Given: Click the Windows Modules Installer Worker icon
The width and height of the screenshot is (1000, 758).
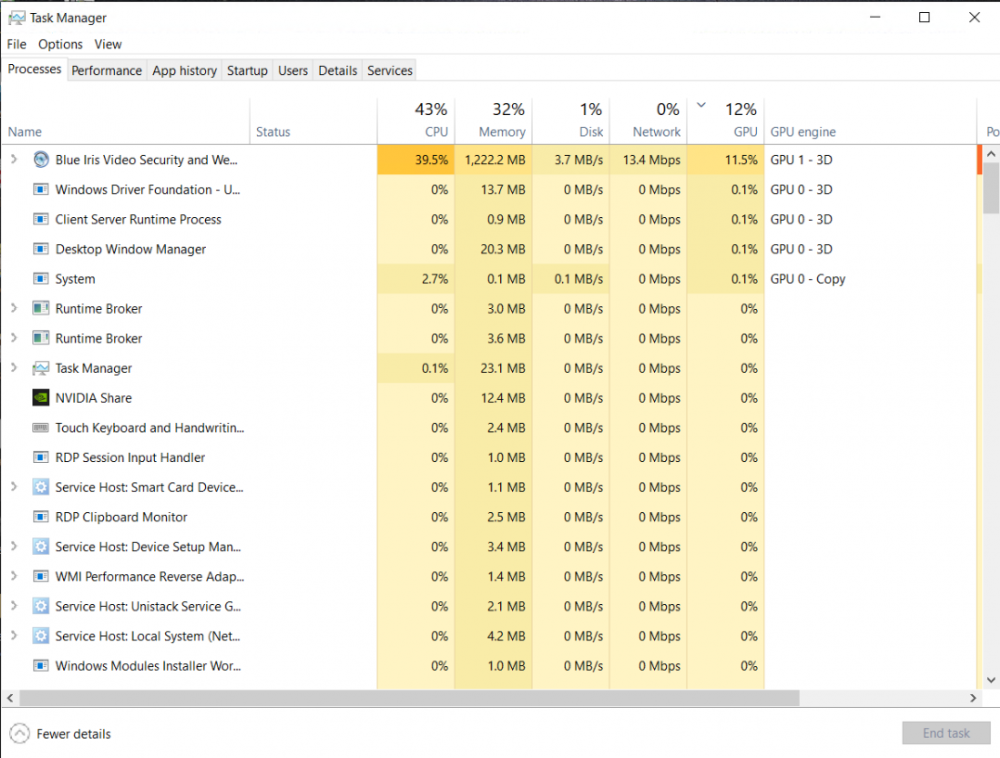Looking at the screenshot, I should pyautogui.click(x=41, y=666).
